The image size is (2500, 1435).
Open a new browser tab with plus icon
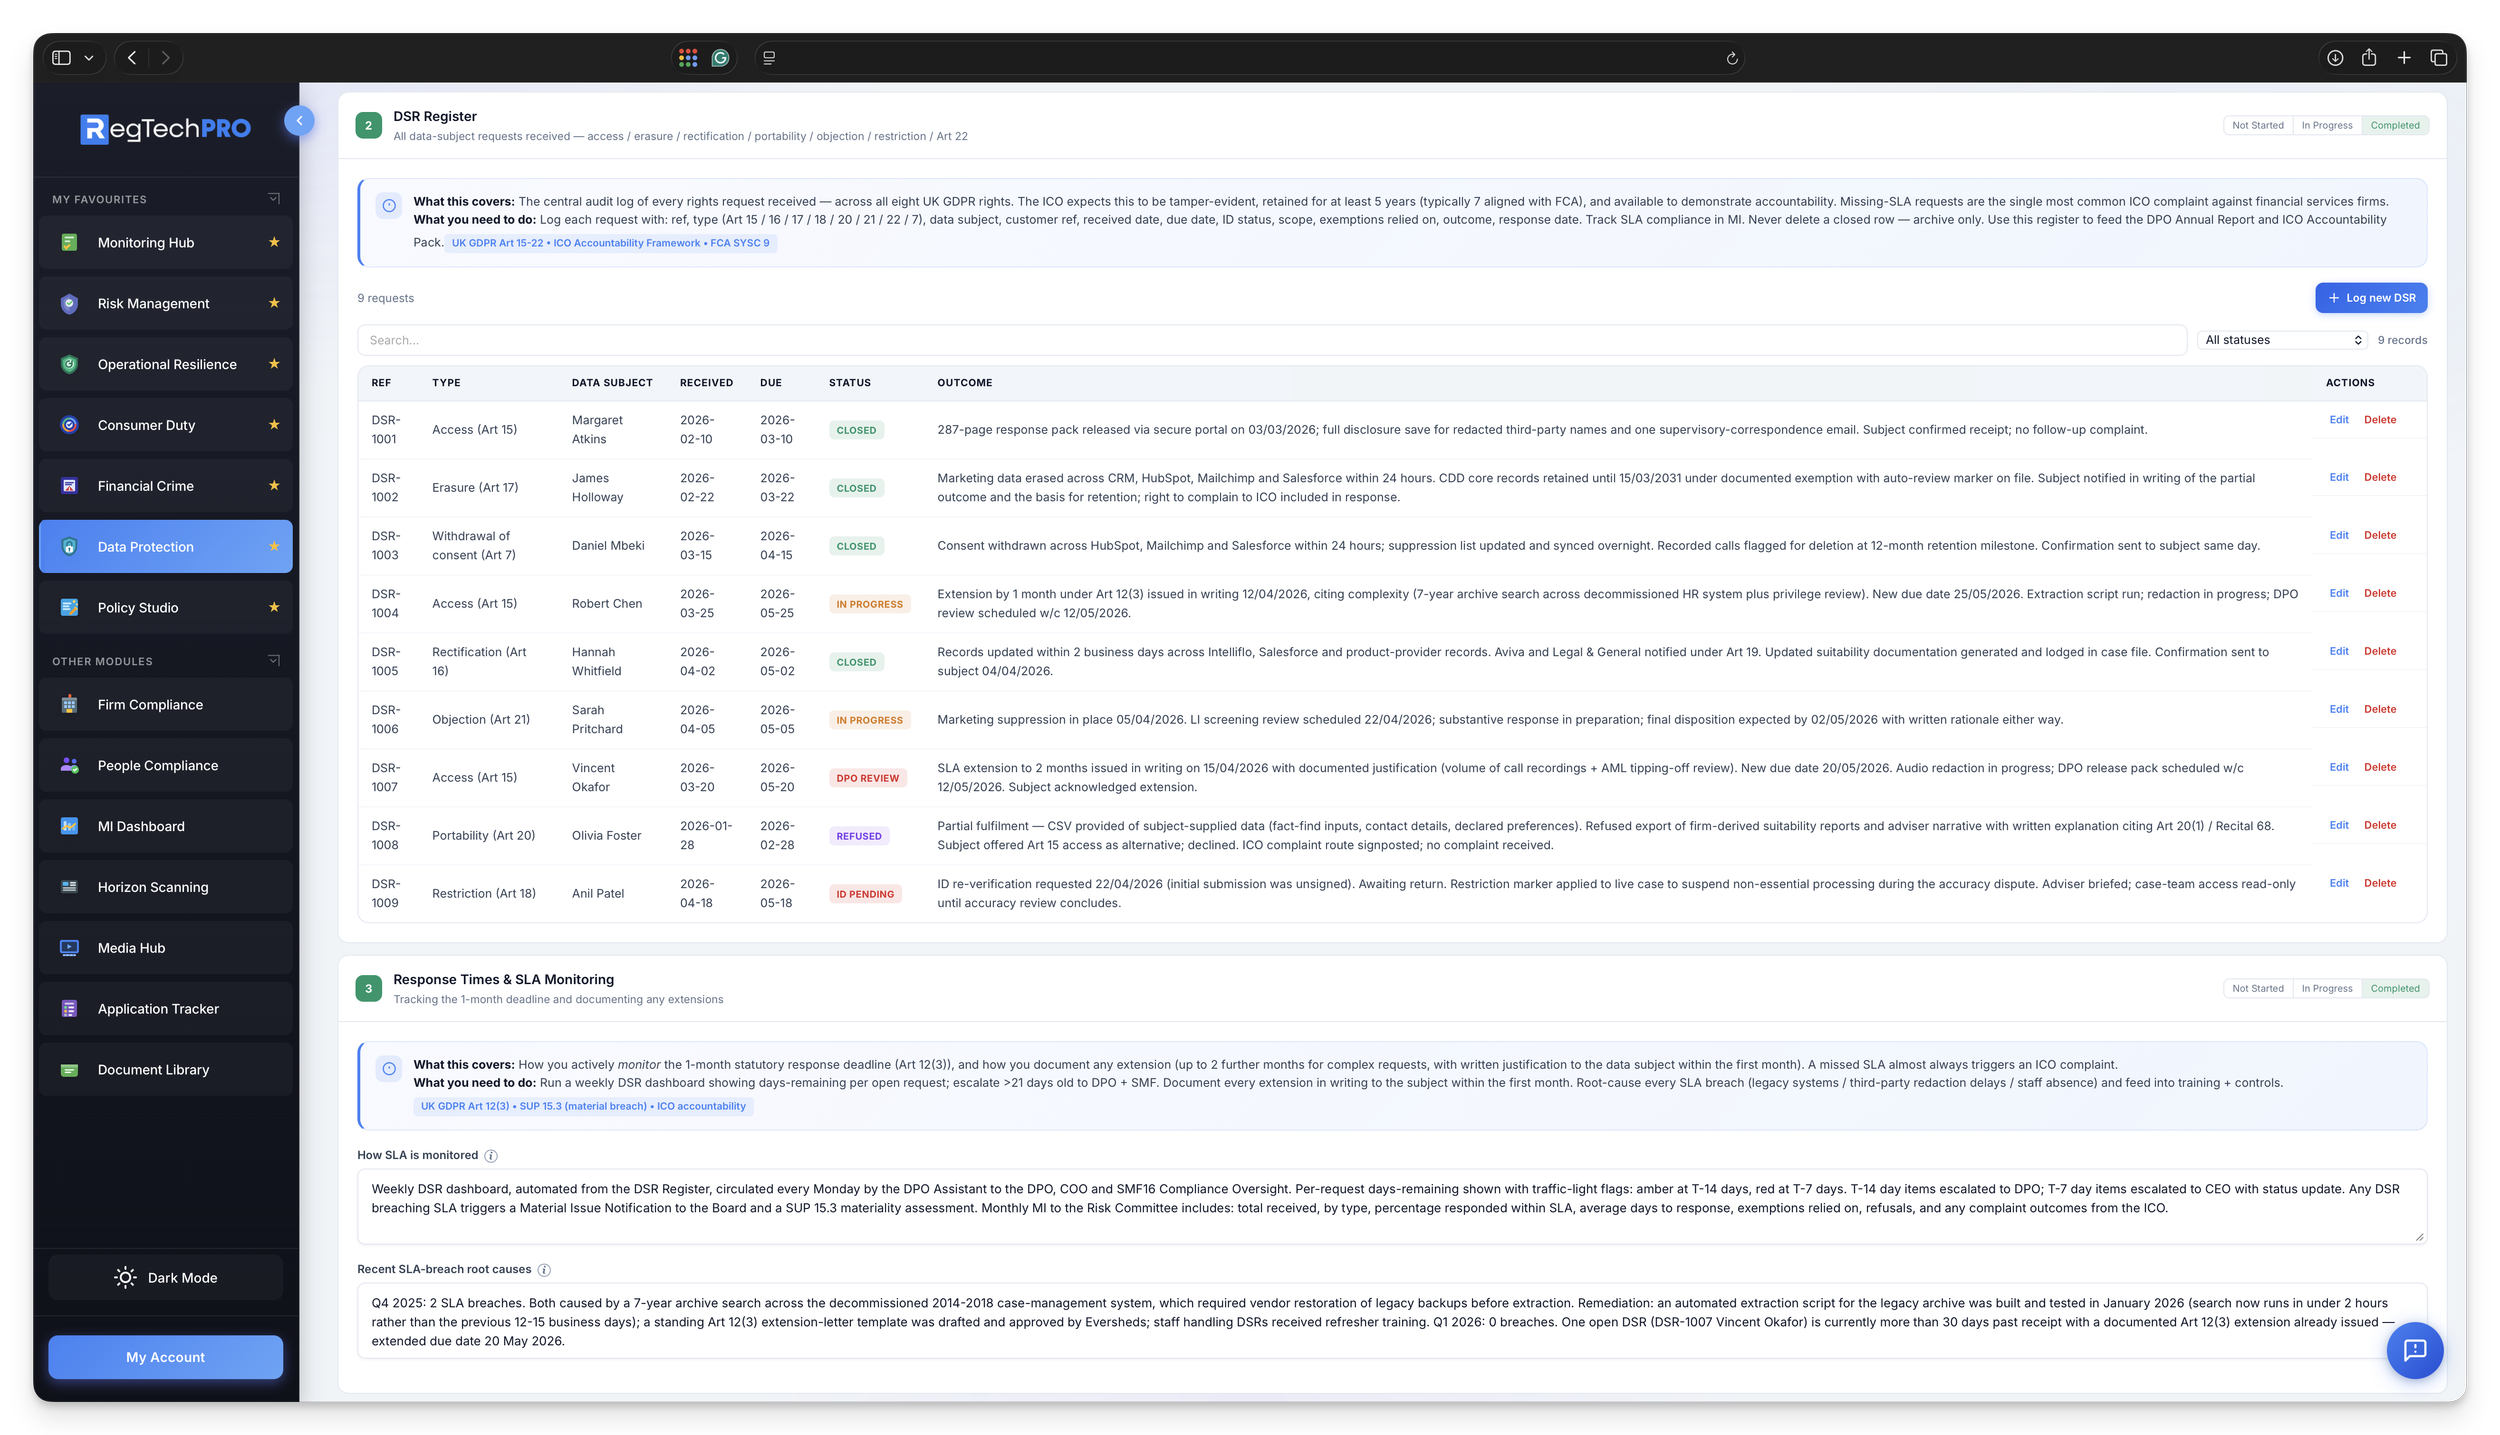(x=2404, y=58)
